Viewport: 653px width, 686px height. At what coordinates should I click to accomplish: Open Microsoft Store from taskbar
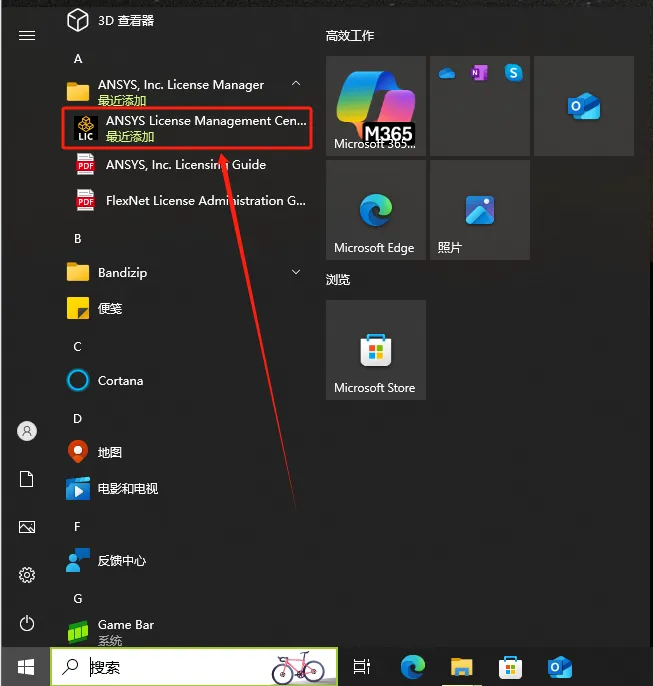510,668
